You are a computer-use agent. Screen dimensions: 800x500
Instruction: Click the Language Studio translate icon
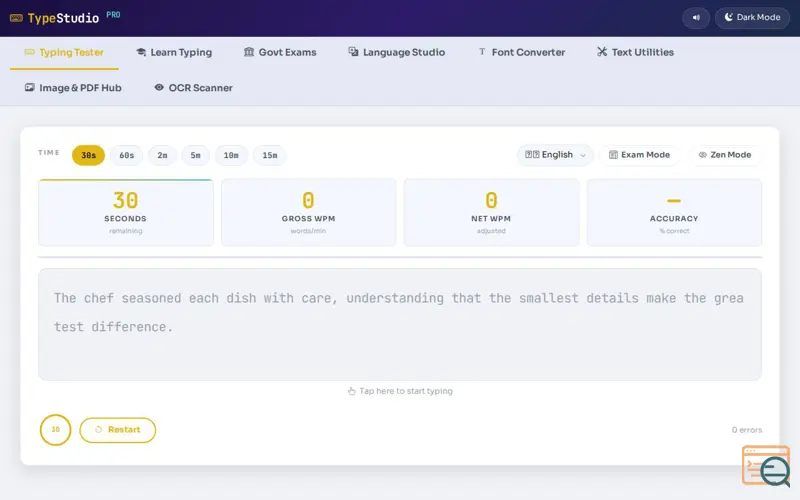[x=353, y=52]
